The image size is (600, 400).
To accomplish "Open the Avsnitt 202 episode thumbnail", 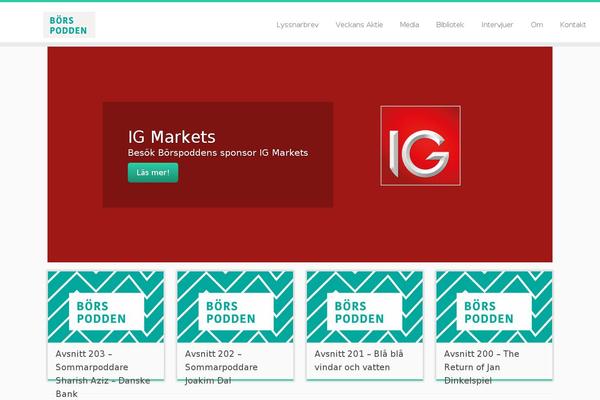I will [235, 307].
